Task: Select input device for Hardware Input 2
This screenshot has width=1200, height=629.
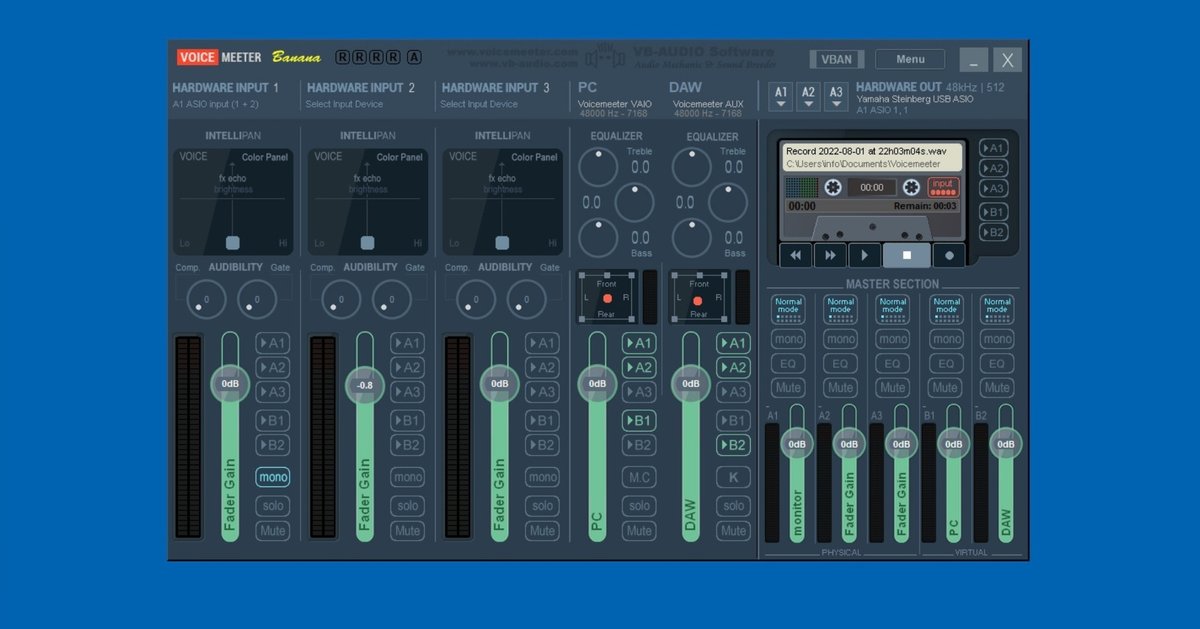Action: (344, 104)
